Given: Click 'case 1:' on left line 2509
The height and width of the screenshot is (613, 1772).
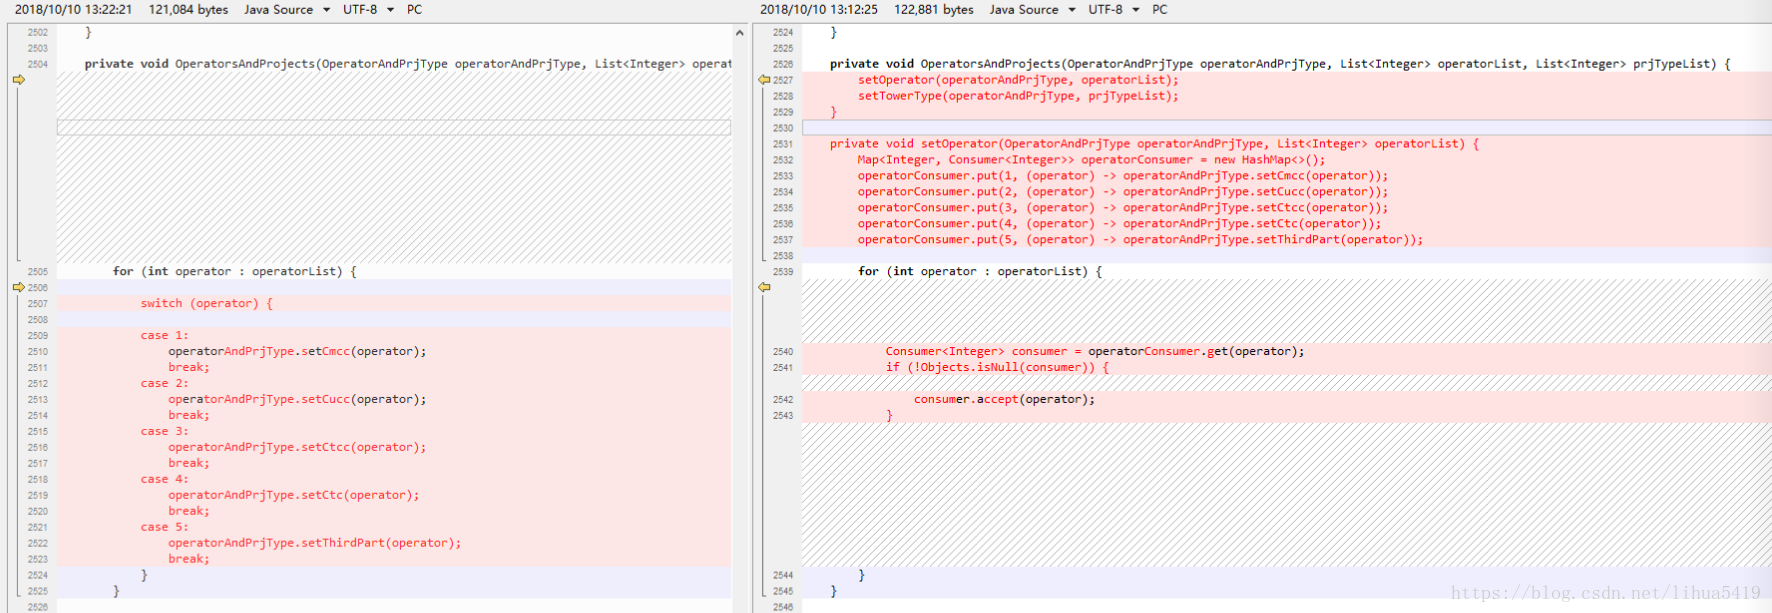Looking at the screenshot, I should coord(164,335).
